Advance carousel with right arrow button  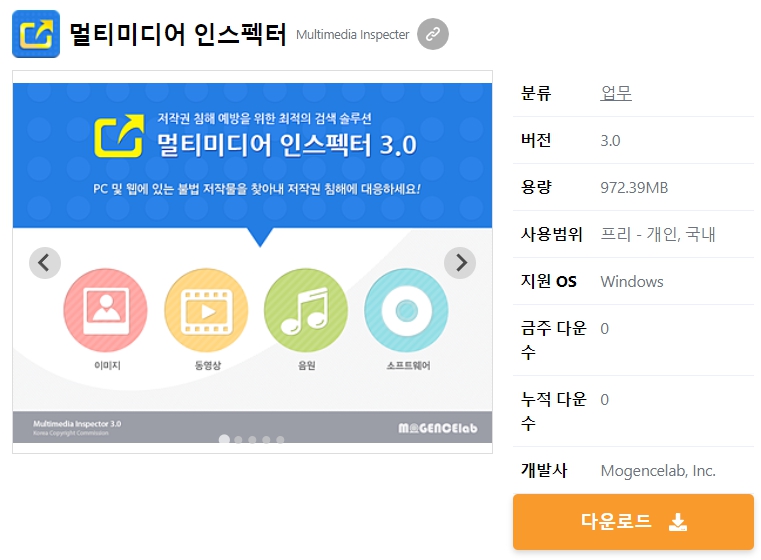[460, 263]
